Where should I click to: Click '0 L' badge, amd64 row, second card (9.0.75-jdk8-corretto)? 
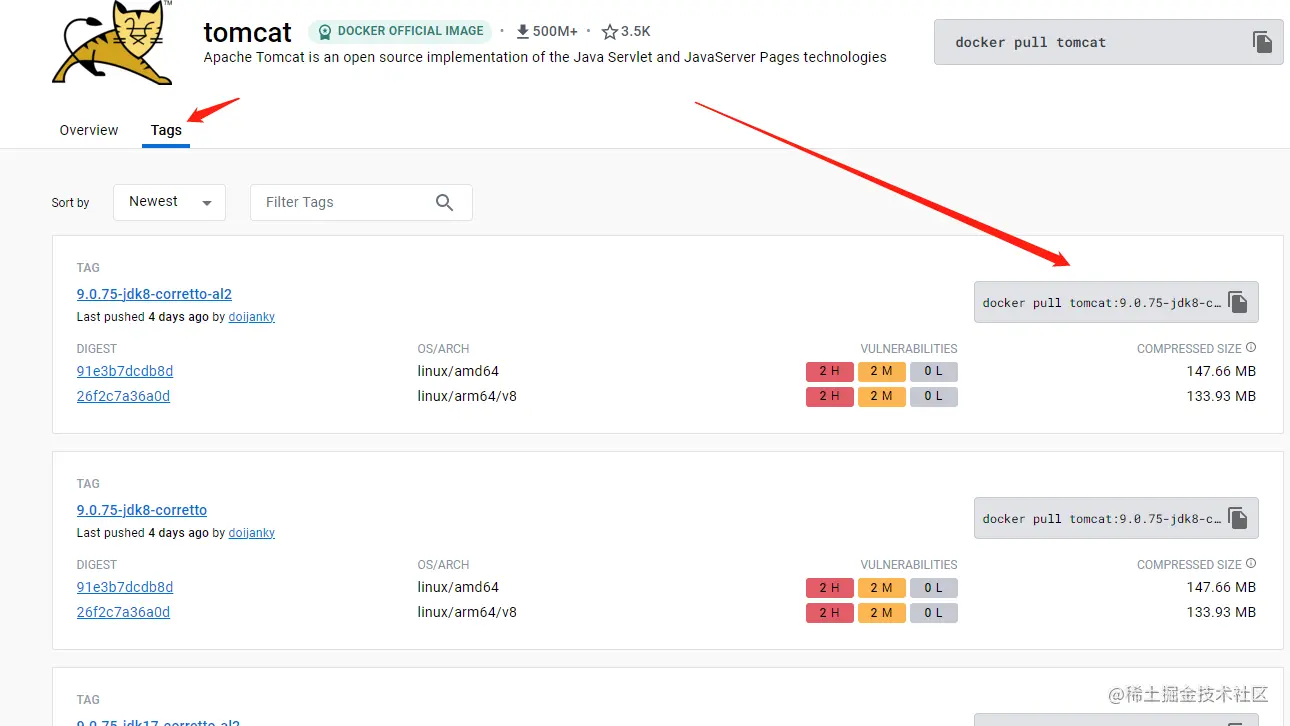(x=934, y=587)
